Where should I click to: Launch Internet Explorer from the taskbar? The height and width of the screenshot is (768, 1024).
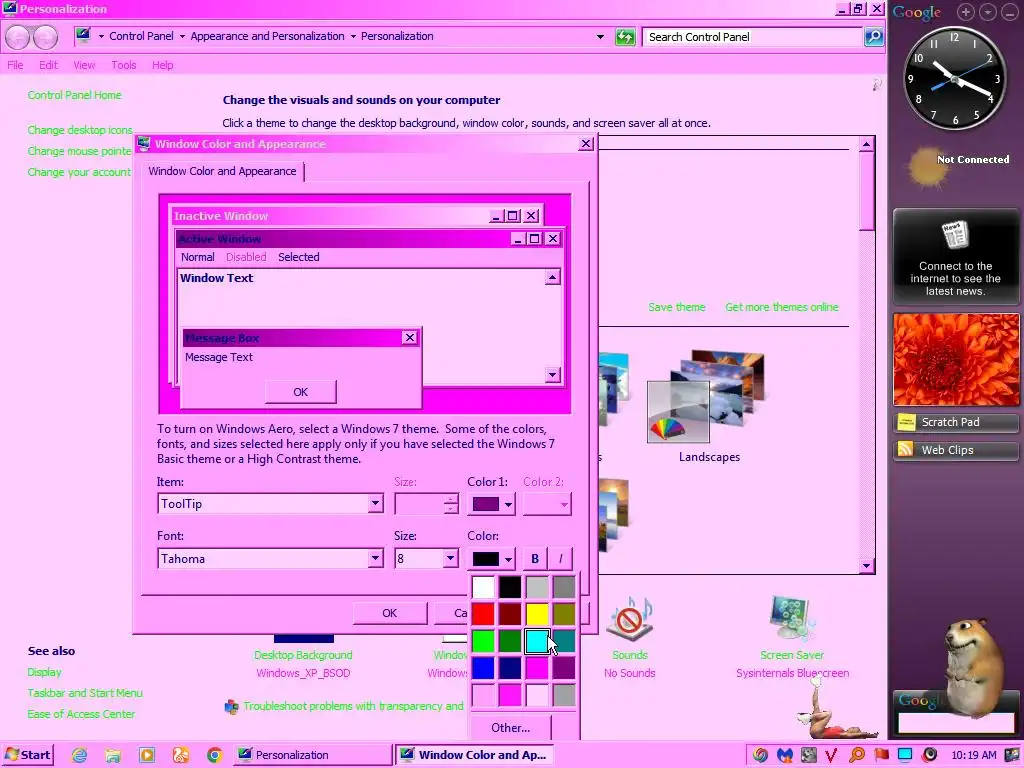[80, 755]
